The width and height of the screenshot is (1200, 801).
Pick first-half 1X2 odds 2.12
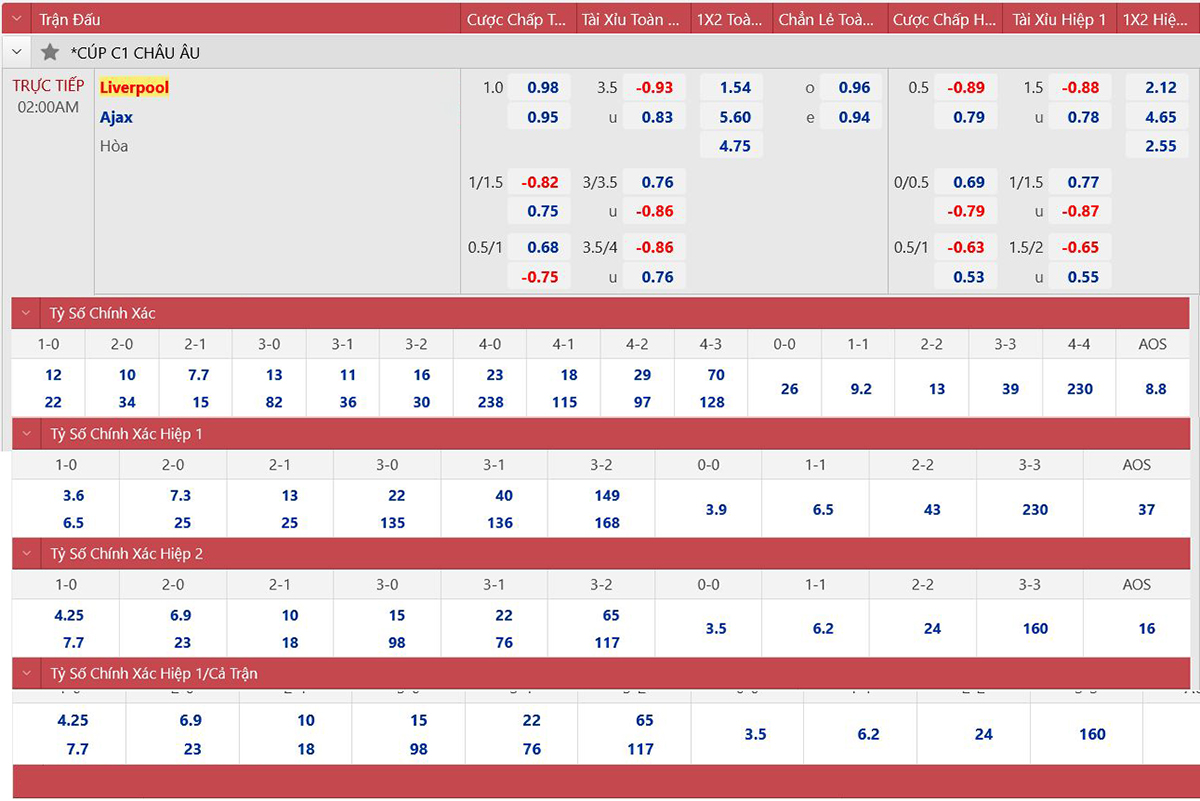pos(1160,88)
